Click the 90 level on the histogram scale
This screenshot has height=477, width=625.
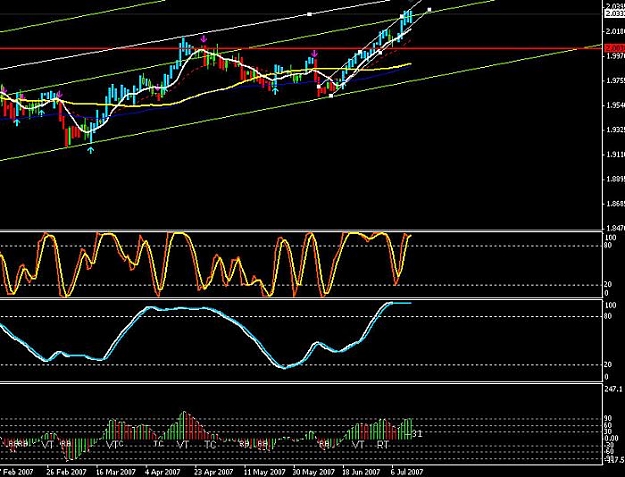tap(608, 418)
